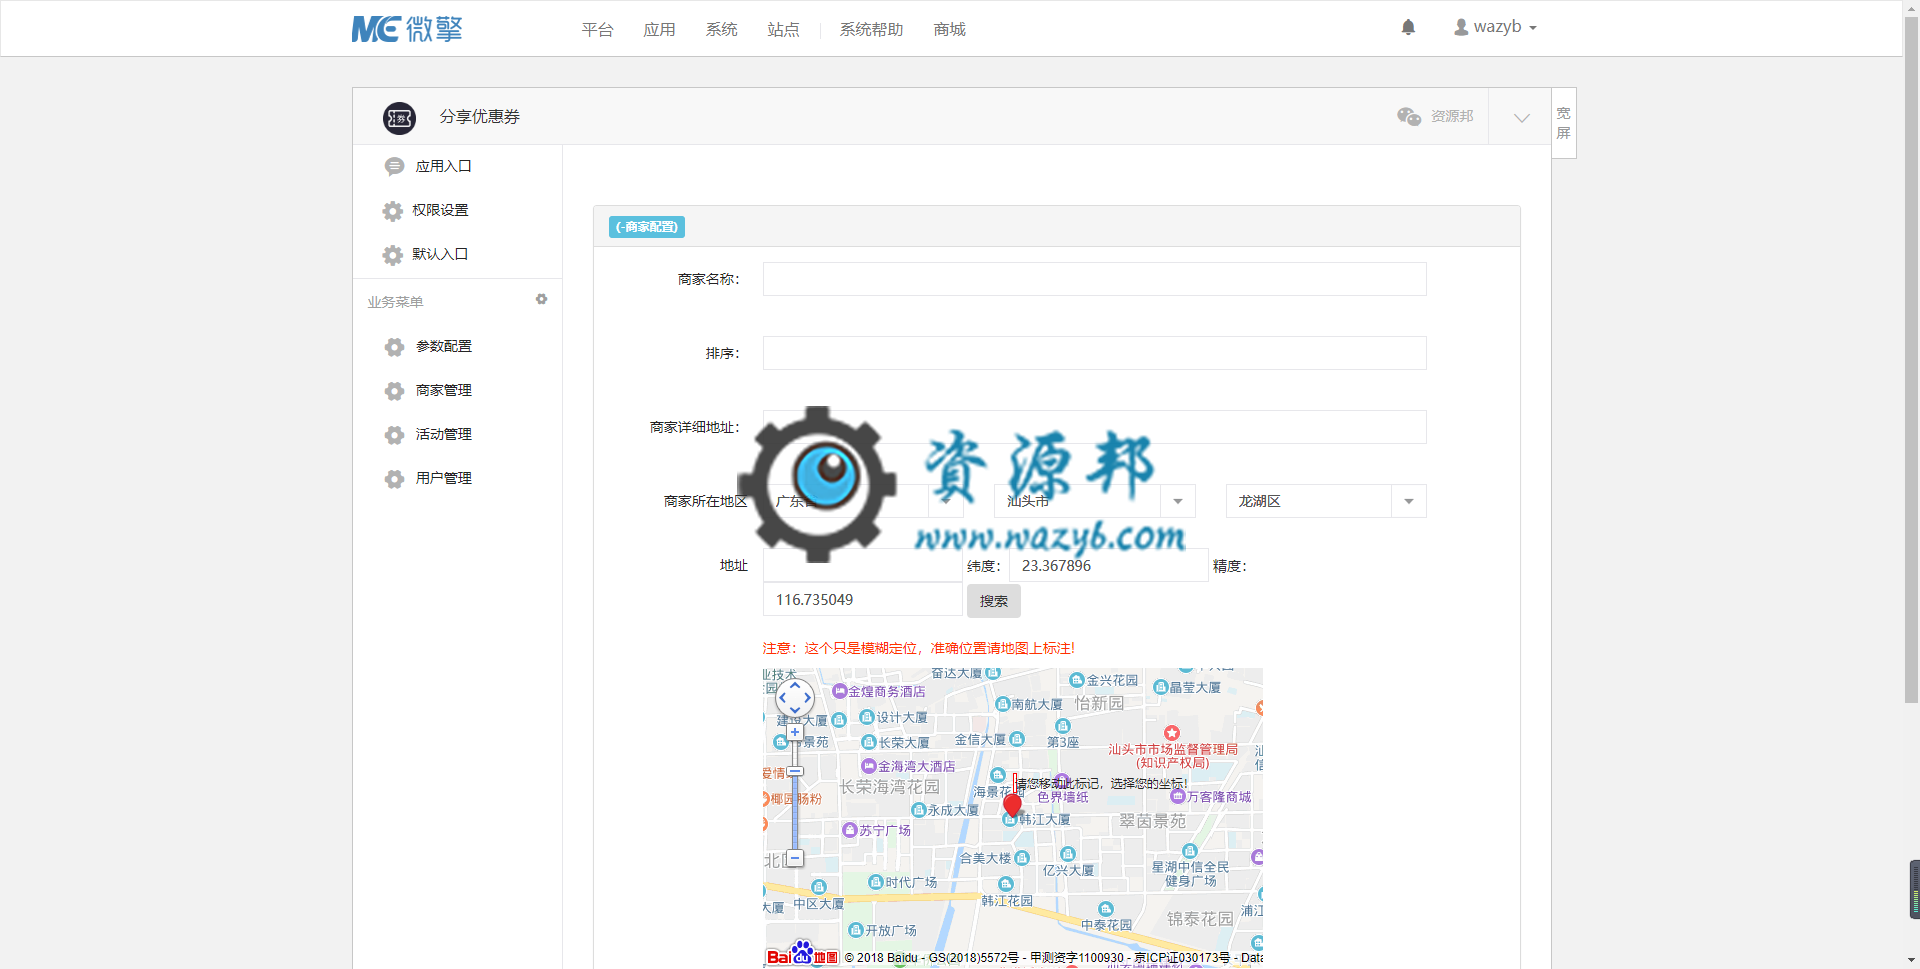The height and width of the screenshot is (969, 1920).
Task: Click the 应用入口 chat bubble icon
Action: [394, 167]
